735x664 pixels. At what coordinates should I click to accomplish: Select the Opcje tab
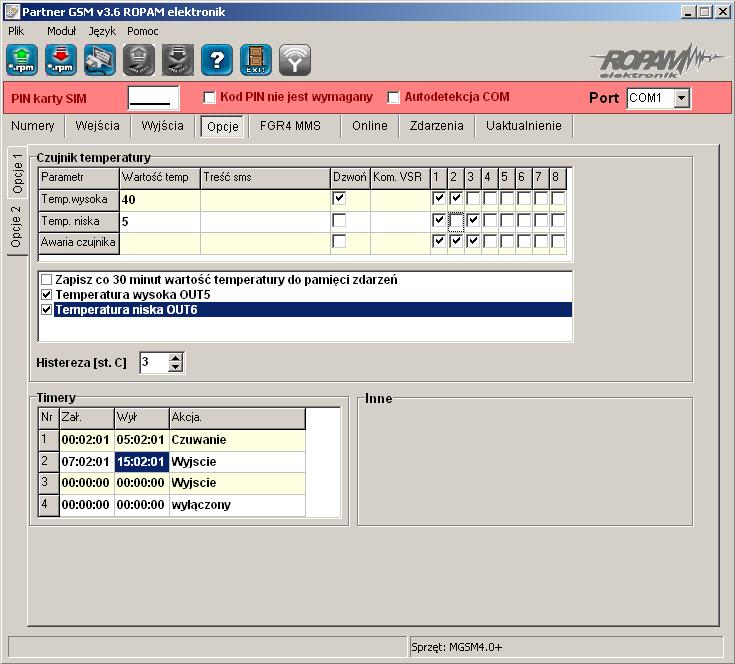[x=222, y=127]
